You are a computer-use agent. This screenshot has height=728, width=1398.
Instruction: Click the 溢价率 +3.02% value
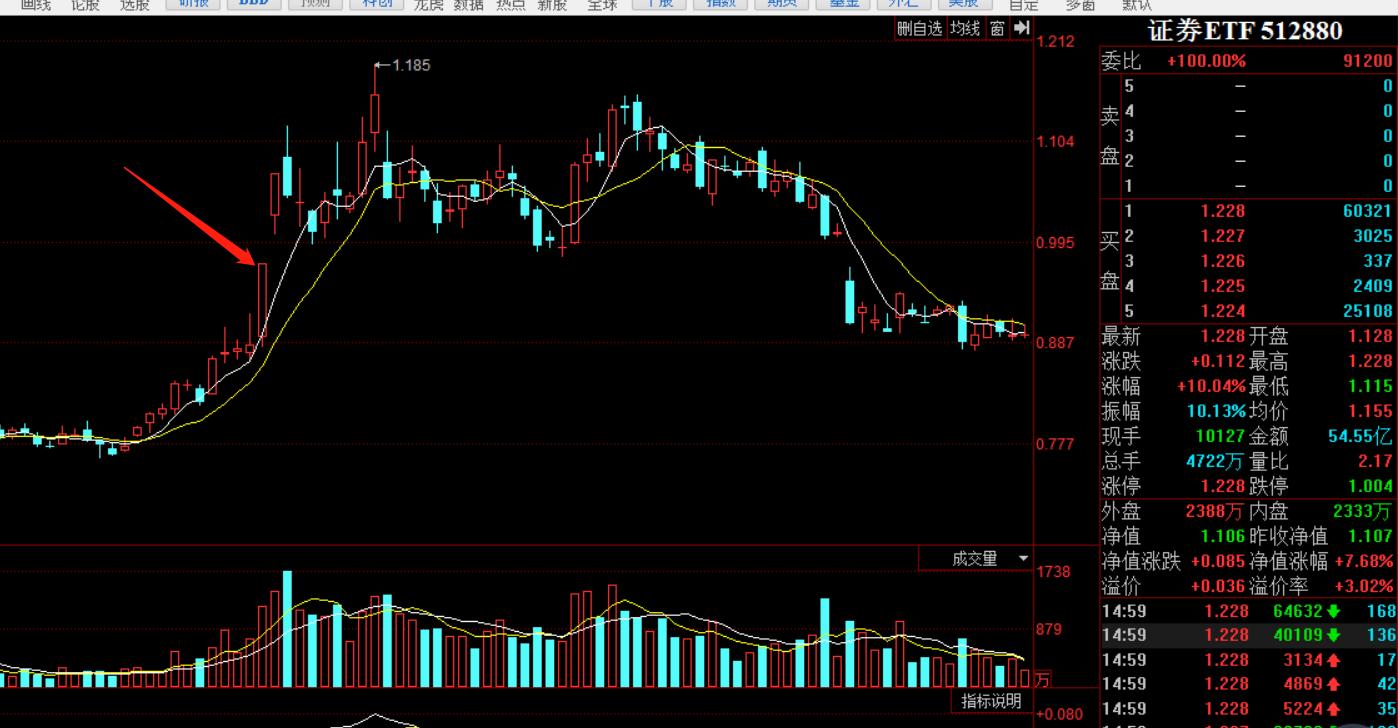pos(1364,586)
